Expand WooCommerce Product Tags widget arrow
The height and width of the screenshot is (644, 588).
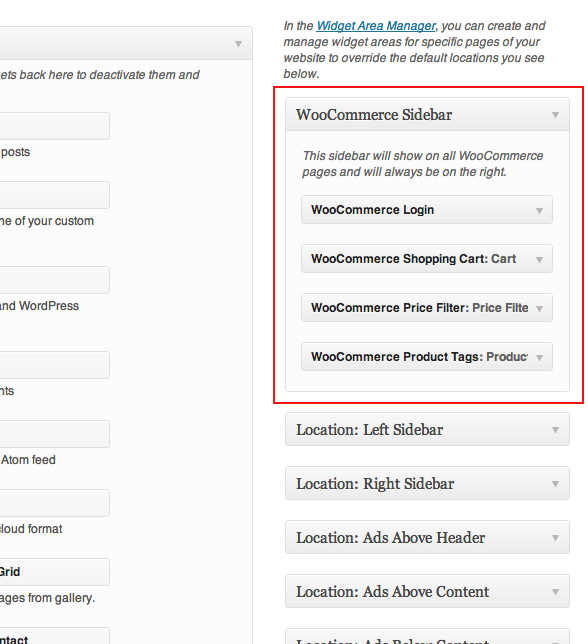pyautogui.click(x=539, y=358)
